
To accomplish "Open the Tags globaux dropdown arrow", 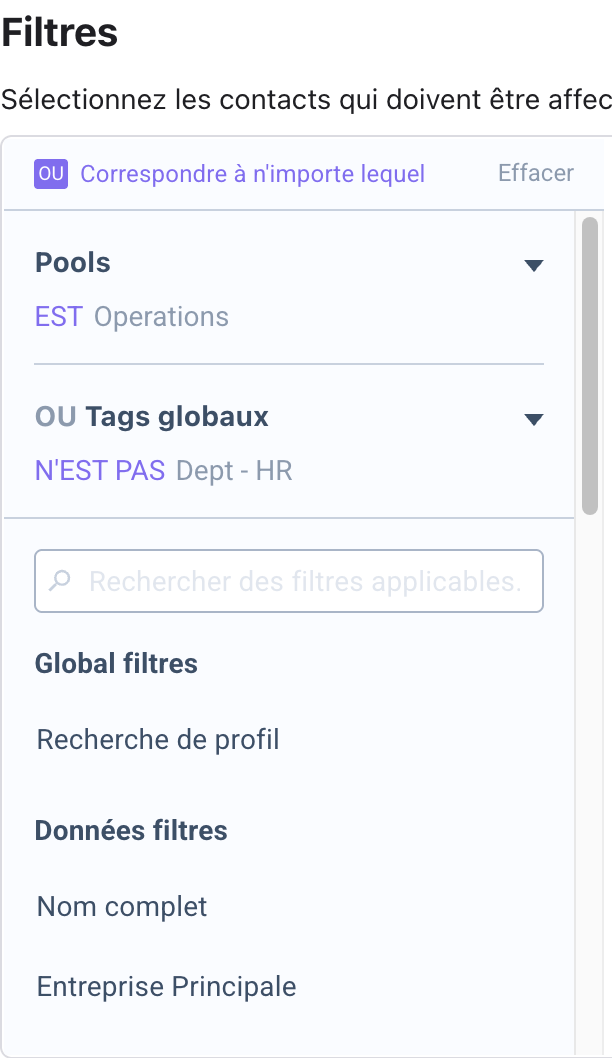I will (534, 419).
